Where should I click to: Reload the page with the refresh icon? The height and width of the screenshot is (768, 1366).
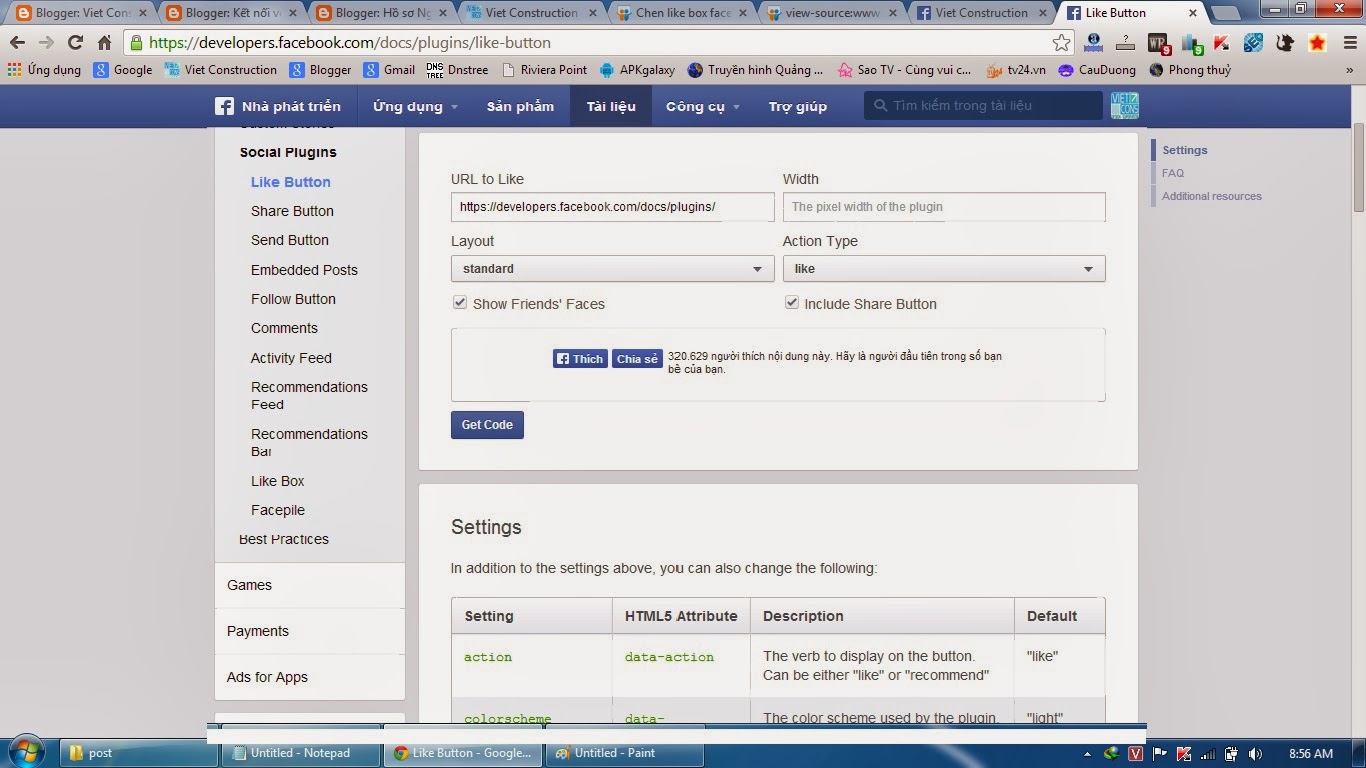pos(75,43)
